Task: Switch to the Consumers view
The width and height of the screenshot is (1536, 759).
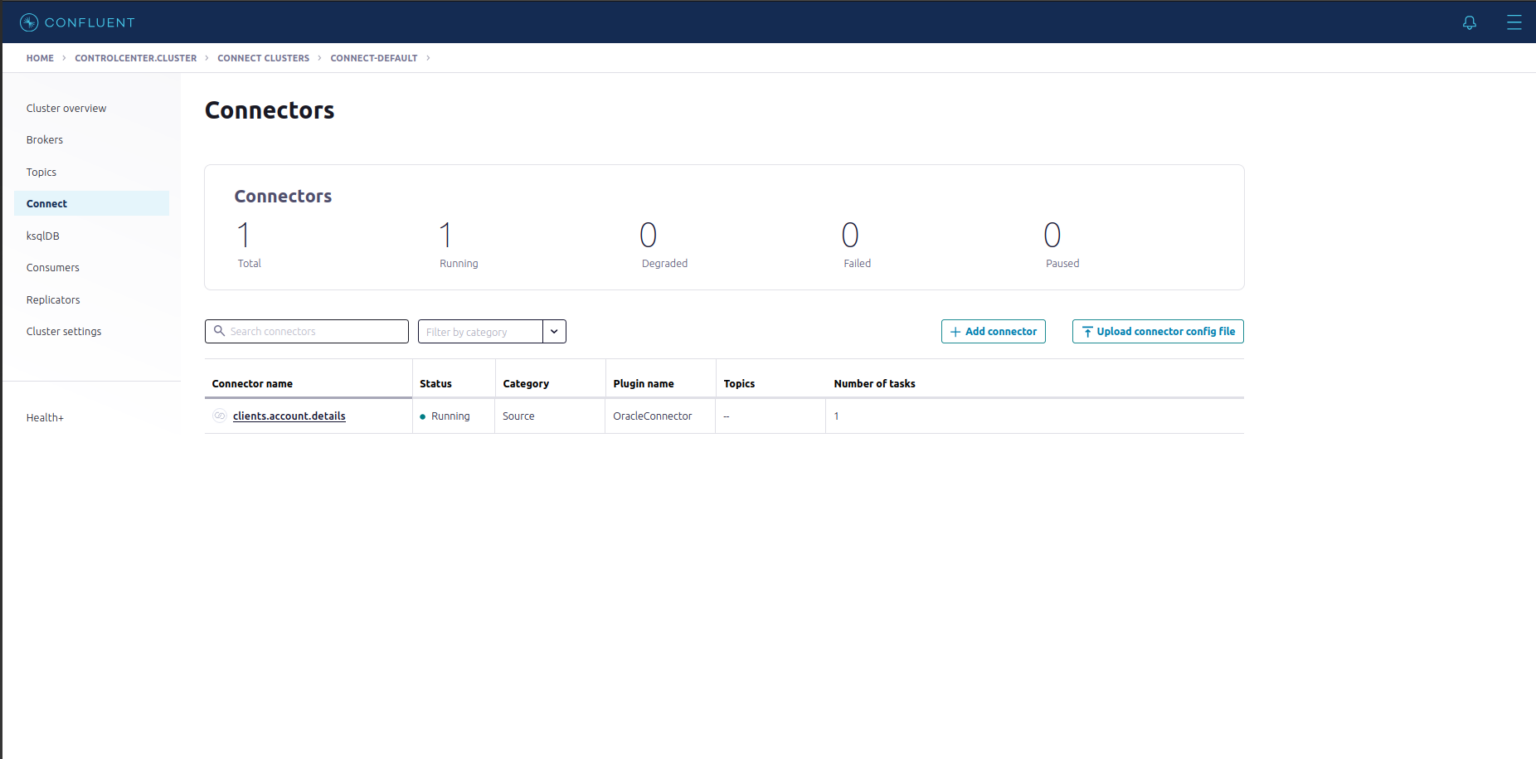Action: [52, 267]
